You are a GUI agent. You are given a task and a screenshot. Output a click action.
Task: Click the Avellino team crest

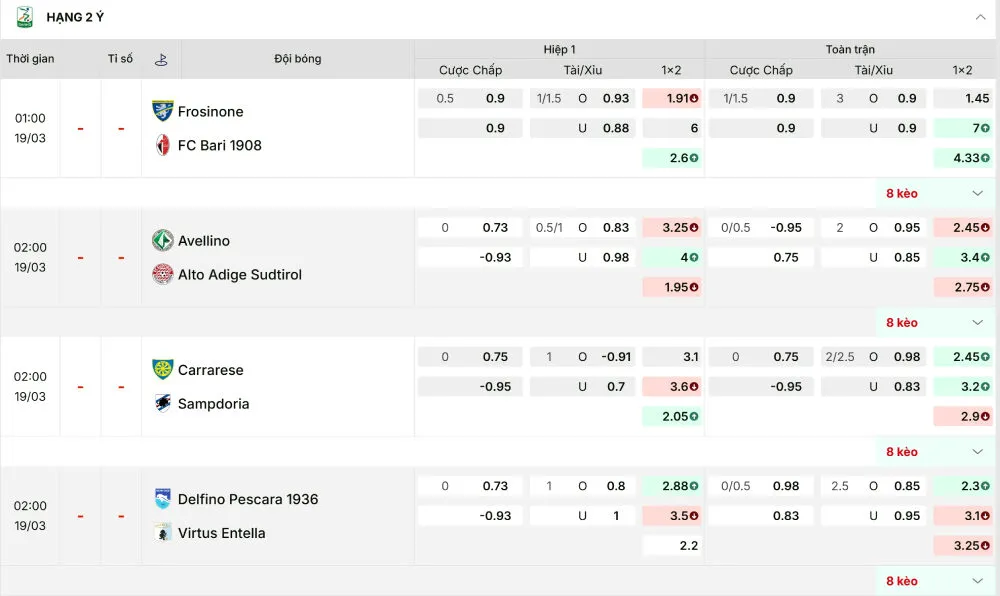tap(162, 241)
